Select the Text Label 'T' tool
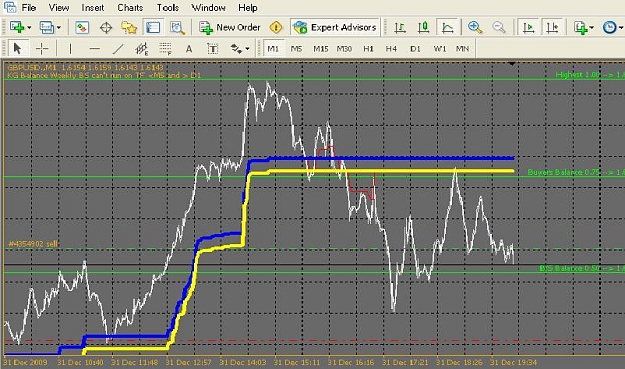The width and height of the screenshot is (625, 369). click(x=213, y=49)
